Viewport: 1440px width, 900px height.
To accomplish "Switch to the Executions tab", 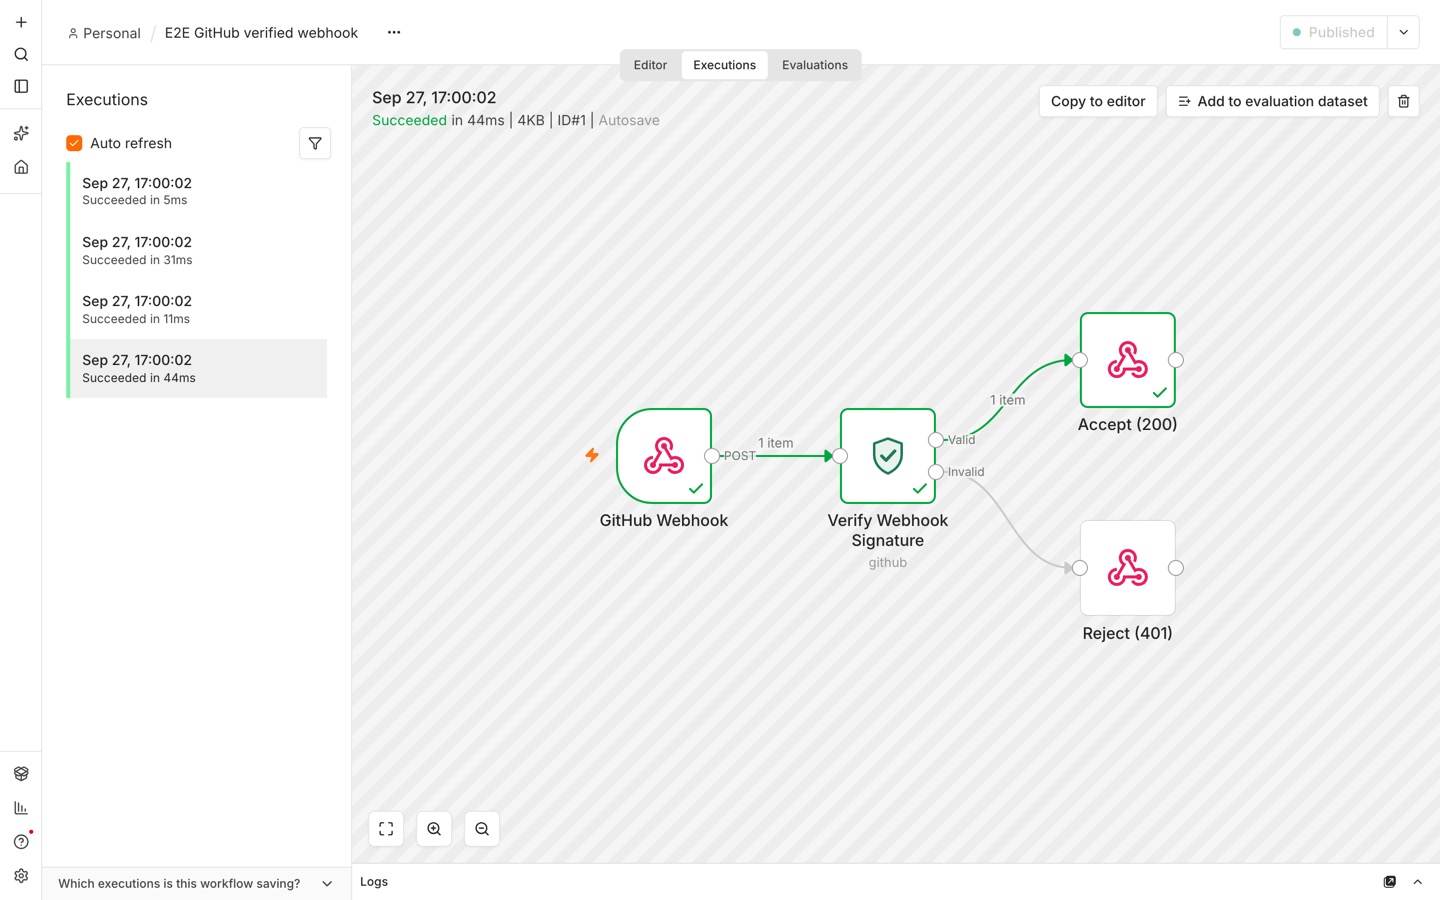I will 724,65.
